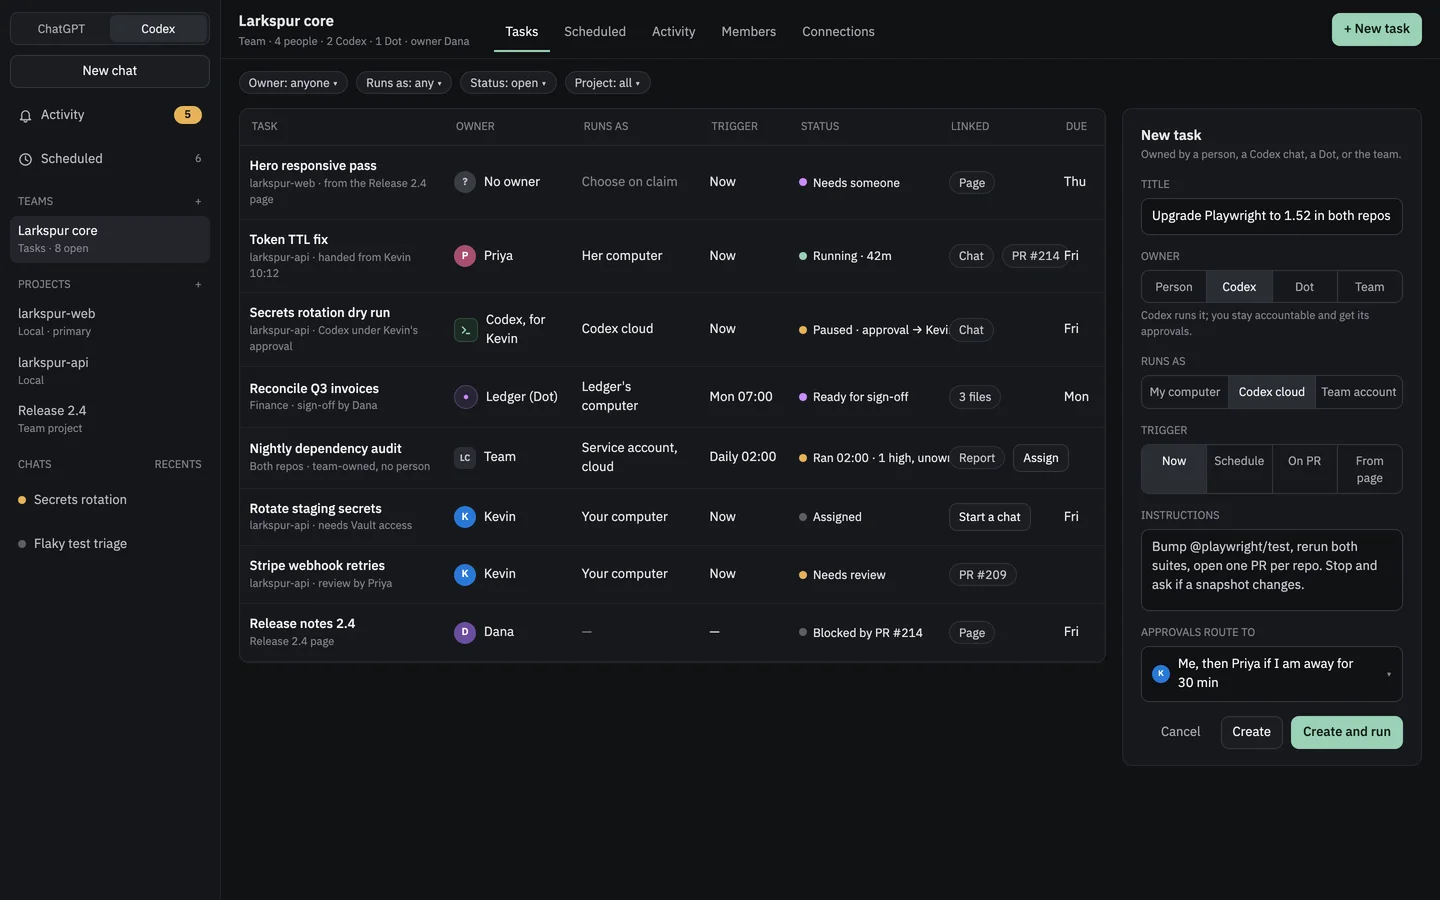Image resolution: width=1440 pixels, height=900 pixels.
Task: Choose My computer under Runs as
Action: tap(1185, 392)
